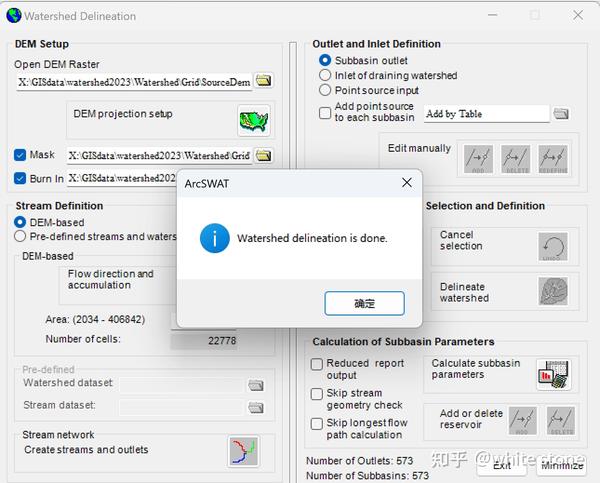
Task: Click Cancel selection undo icon
Action: pos(553,247)
